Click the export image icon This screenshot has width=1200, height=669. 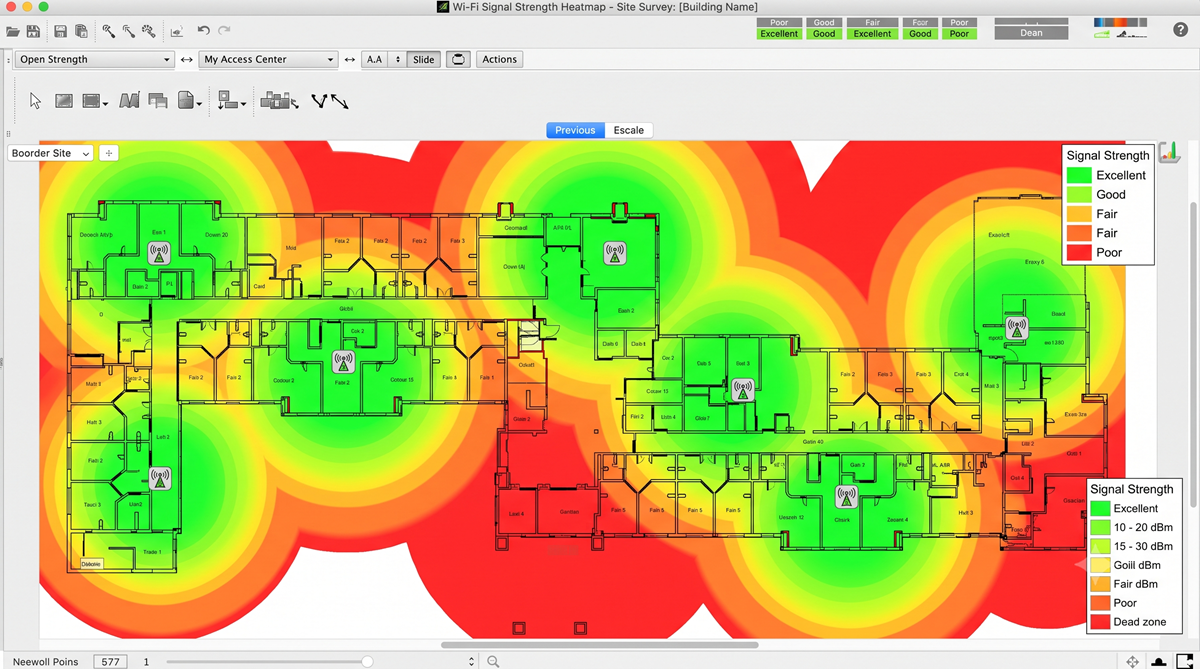177,32
